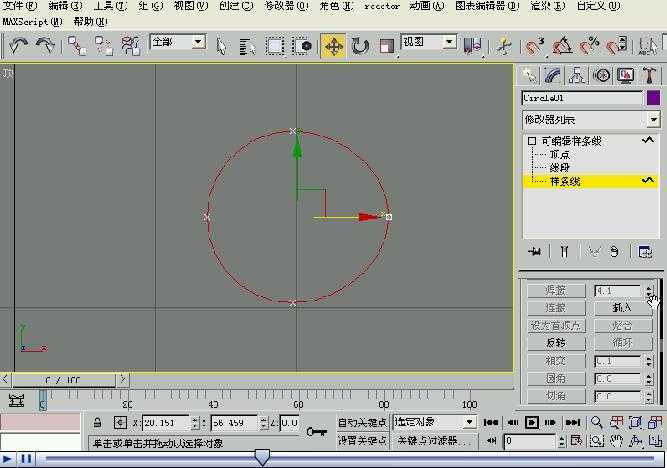Click the Rectangular Selection Region icon

(275, 46)
